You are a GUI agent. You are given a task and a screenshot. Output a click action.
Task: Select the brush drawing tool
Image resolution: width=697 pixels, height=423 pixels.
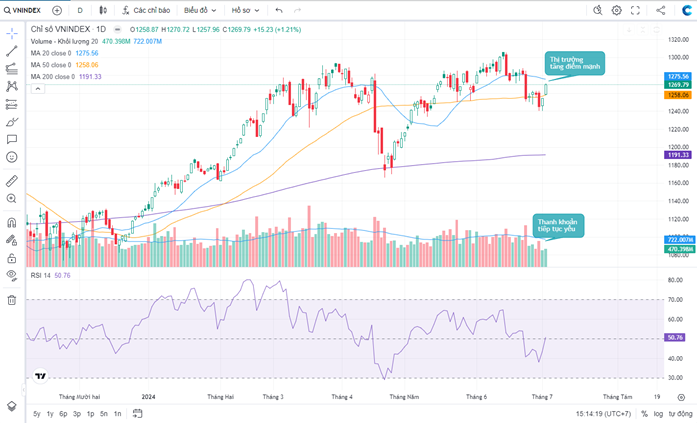[x=12, y=122]
